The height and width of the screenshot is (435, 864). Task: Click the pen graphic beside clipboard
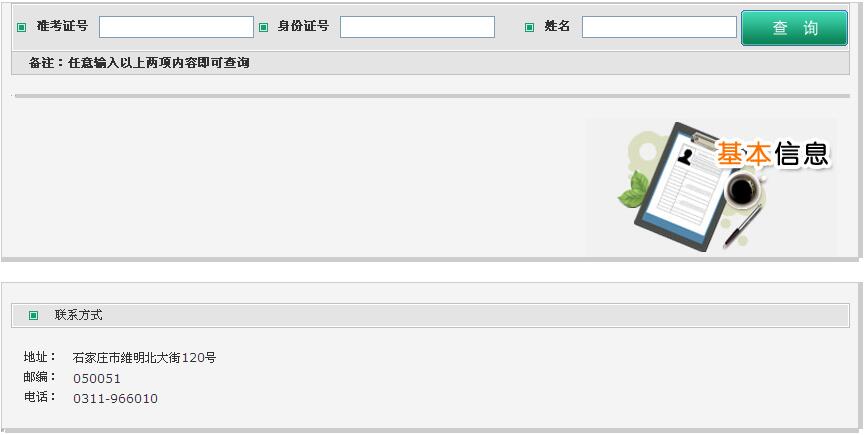tap(743, 225)
